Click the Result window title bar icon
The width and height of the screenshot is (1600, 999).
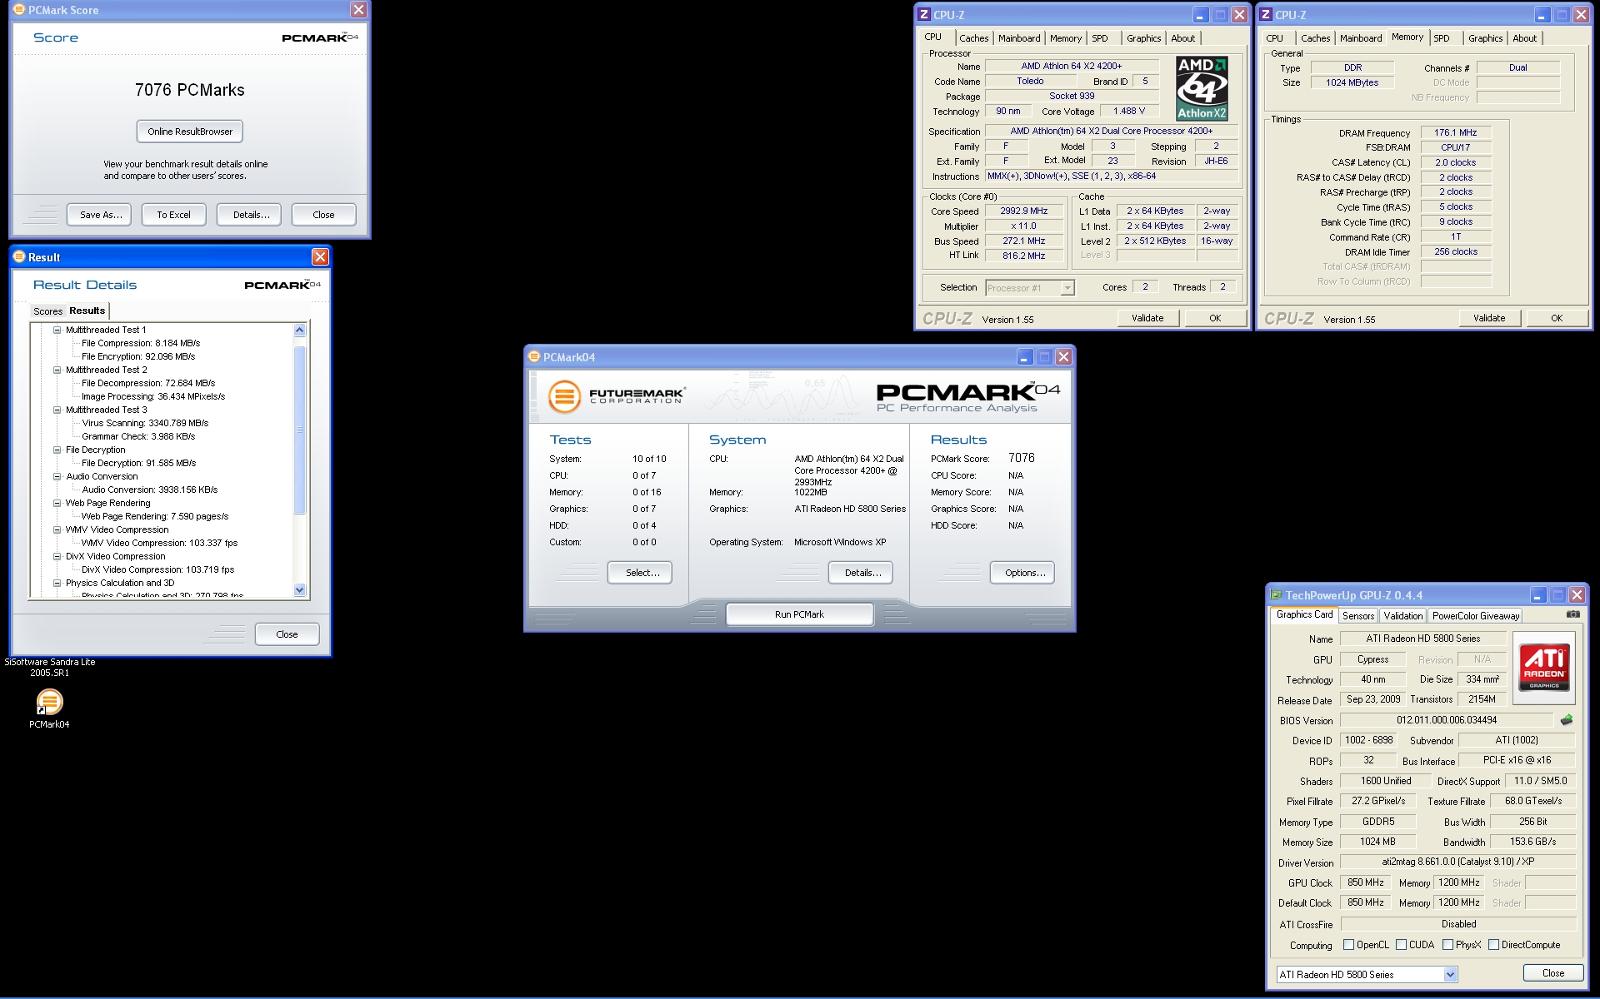(x=18, y=257)
